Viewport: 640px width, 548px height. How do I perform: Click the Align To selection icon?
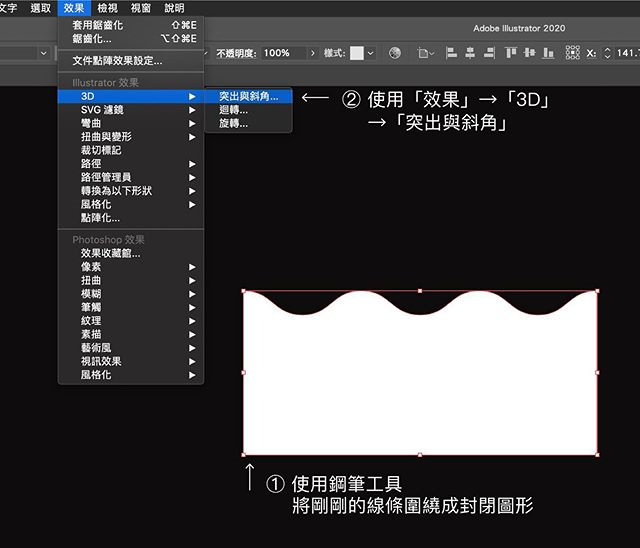pos(425,53)
